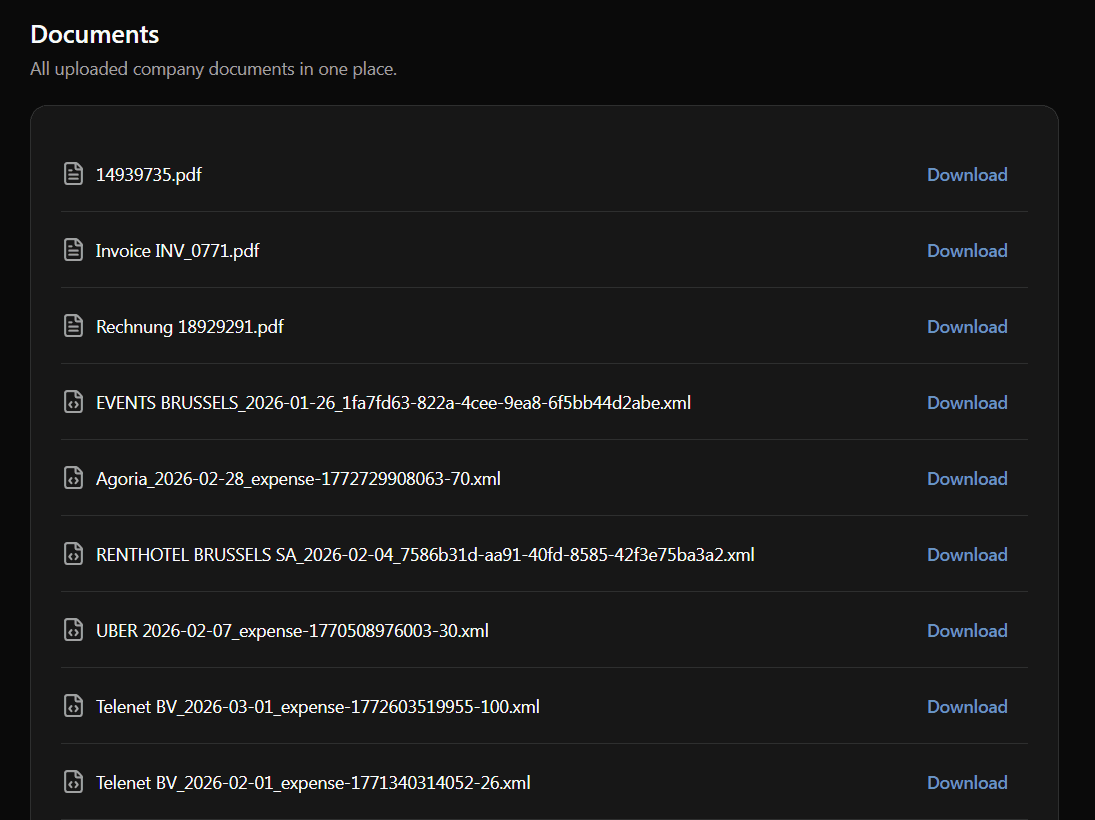This screenshot has height=820, width=1095.
Task: Download the 14939735.pdf document
Action: (966, 174)
